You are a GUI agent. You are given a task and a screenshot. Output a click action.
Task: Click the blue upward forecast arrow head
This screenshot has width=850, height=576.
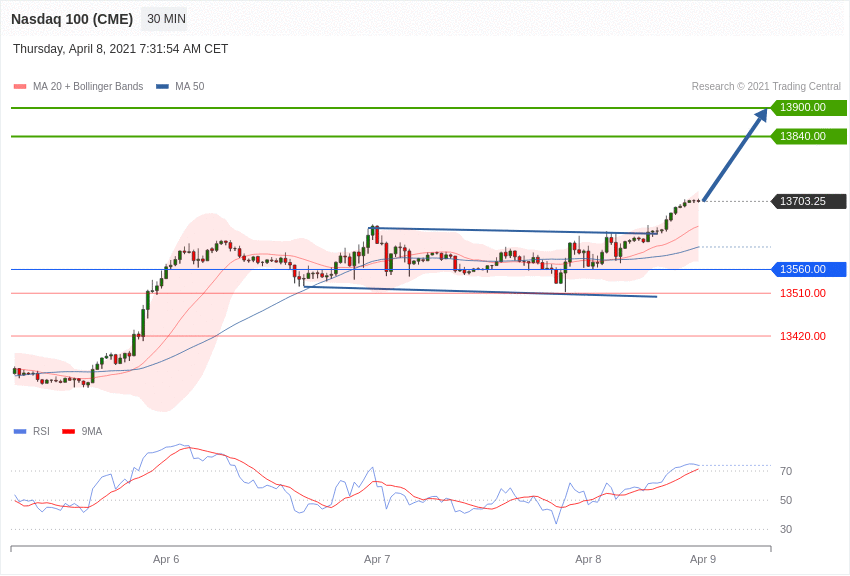pyautogui.click(x=761, y=115)
